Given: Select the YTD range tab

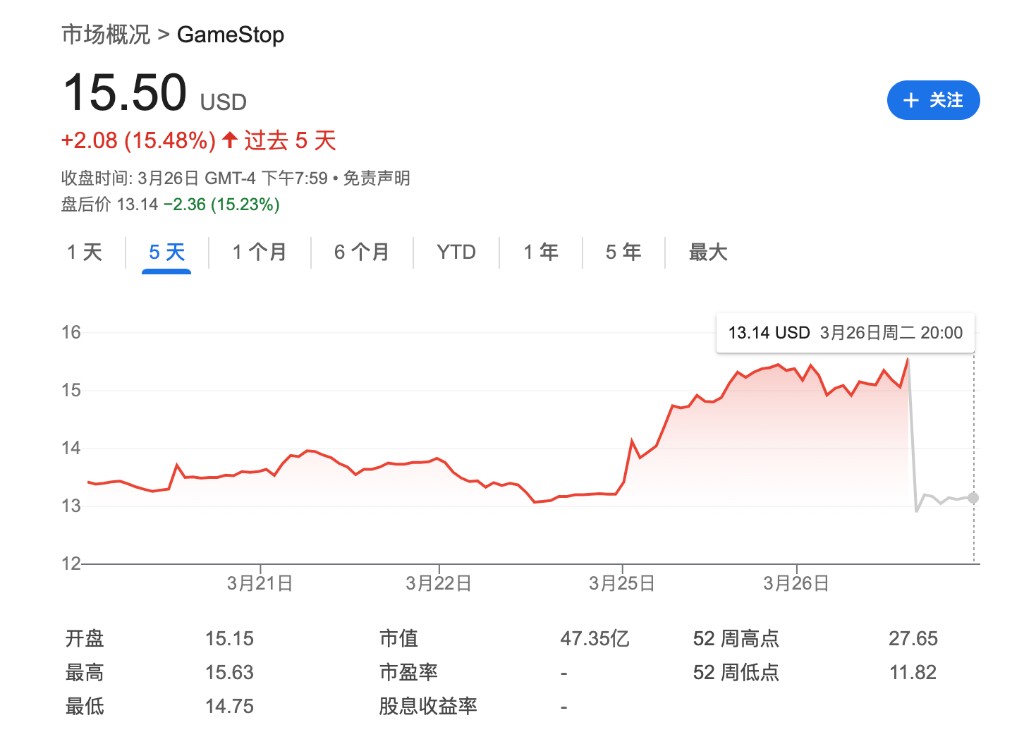Looking at the screenshot, I should 456,252.
